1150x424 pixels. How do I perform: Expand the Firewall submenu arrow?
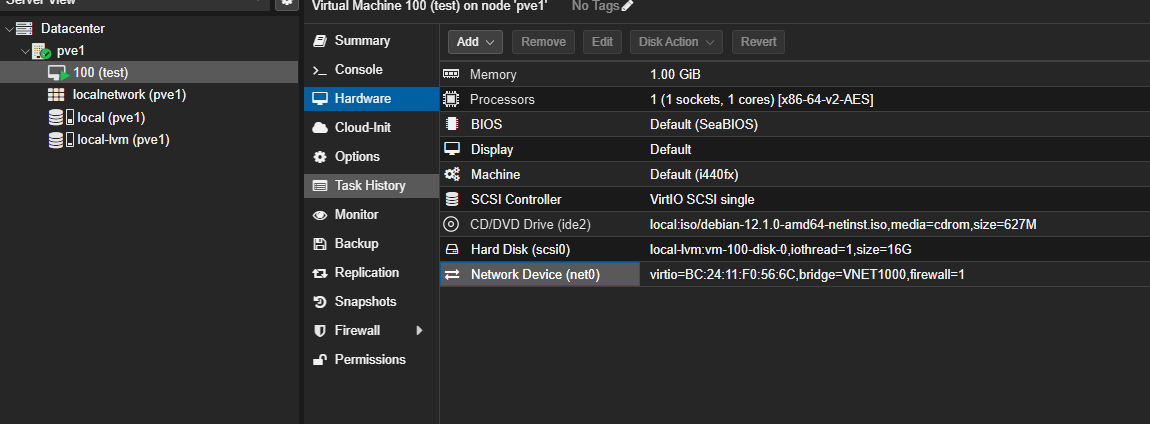click(419, 330)
